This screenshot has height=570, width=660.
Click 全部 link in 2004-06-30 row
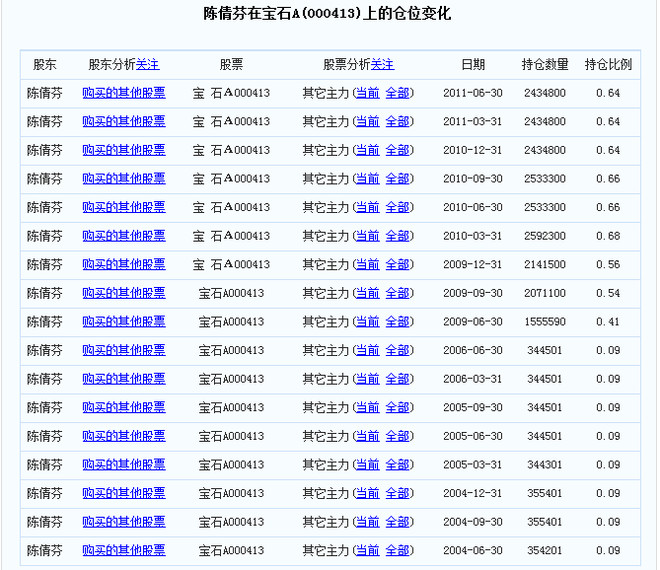pyautogui.click(x=397, y=550)
